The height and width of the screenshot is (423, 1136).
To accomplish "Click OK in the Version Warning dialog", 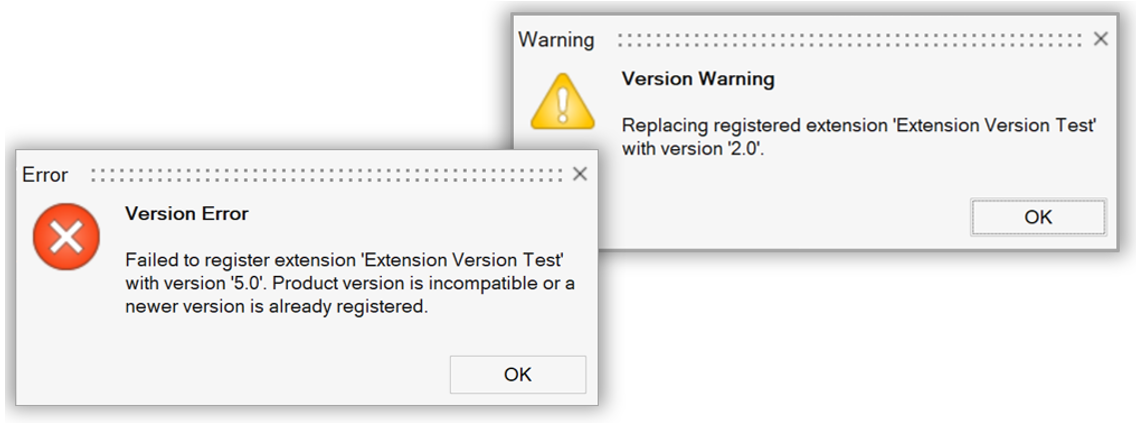I will (x=1037, y=217).
